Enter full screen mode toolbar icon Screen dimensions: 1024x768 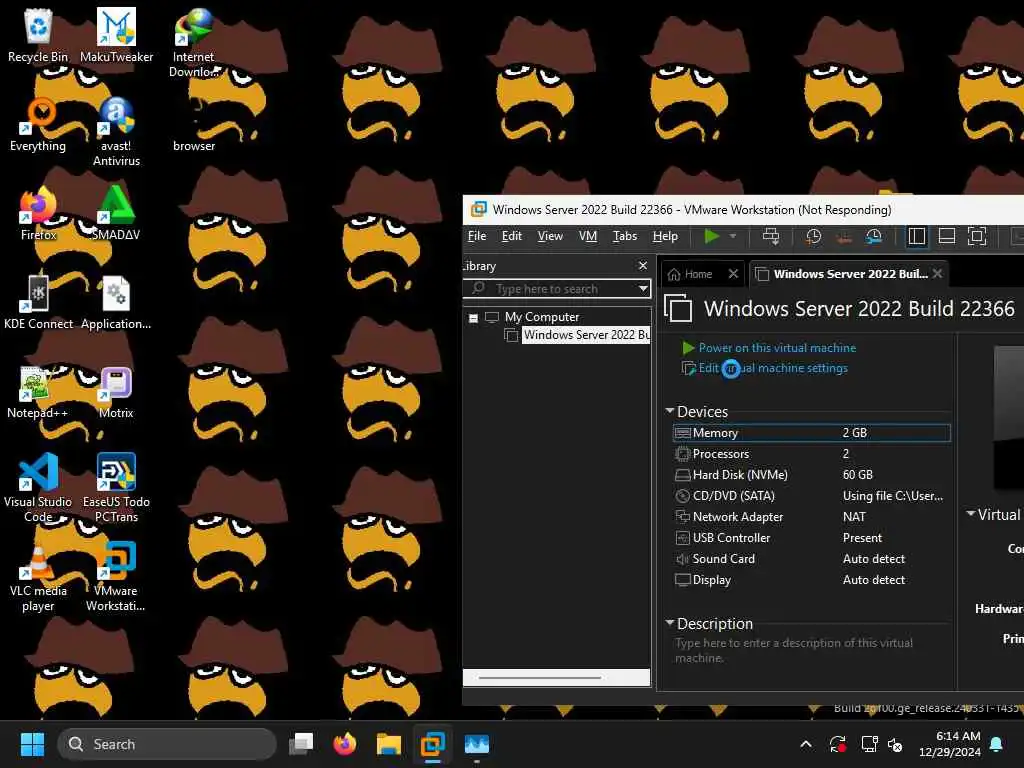click(x=976, y=236)
